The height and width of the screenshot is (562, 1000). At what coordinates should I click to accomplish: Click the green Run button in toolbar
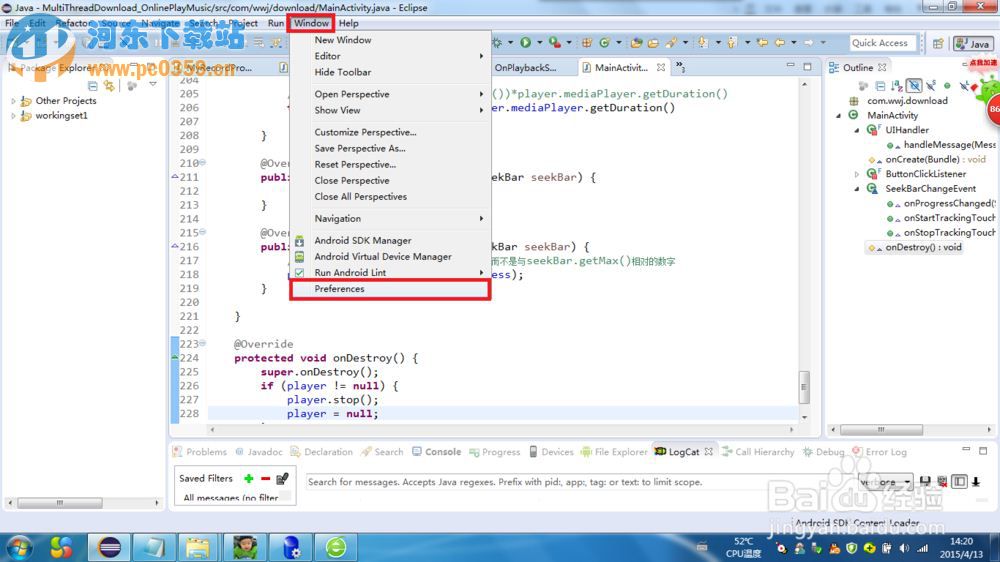click(x=524, y=43)
